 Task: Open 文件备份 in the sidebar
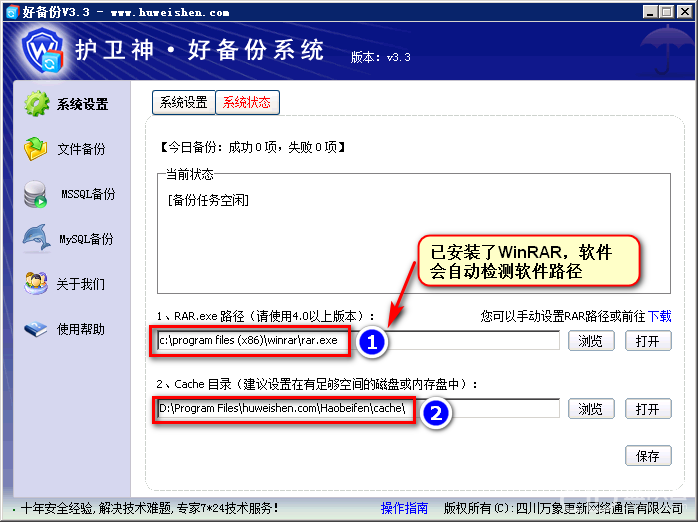pos(81,149)
